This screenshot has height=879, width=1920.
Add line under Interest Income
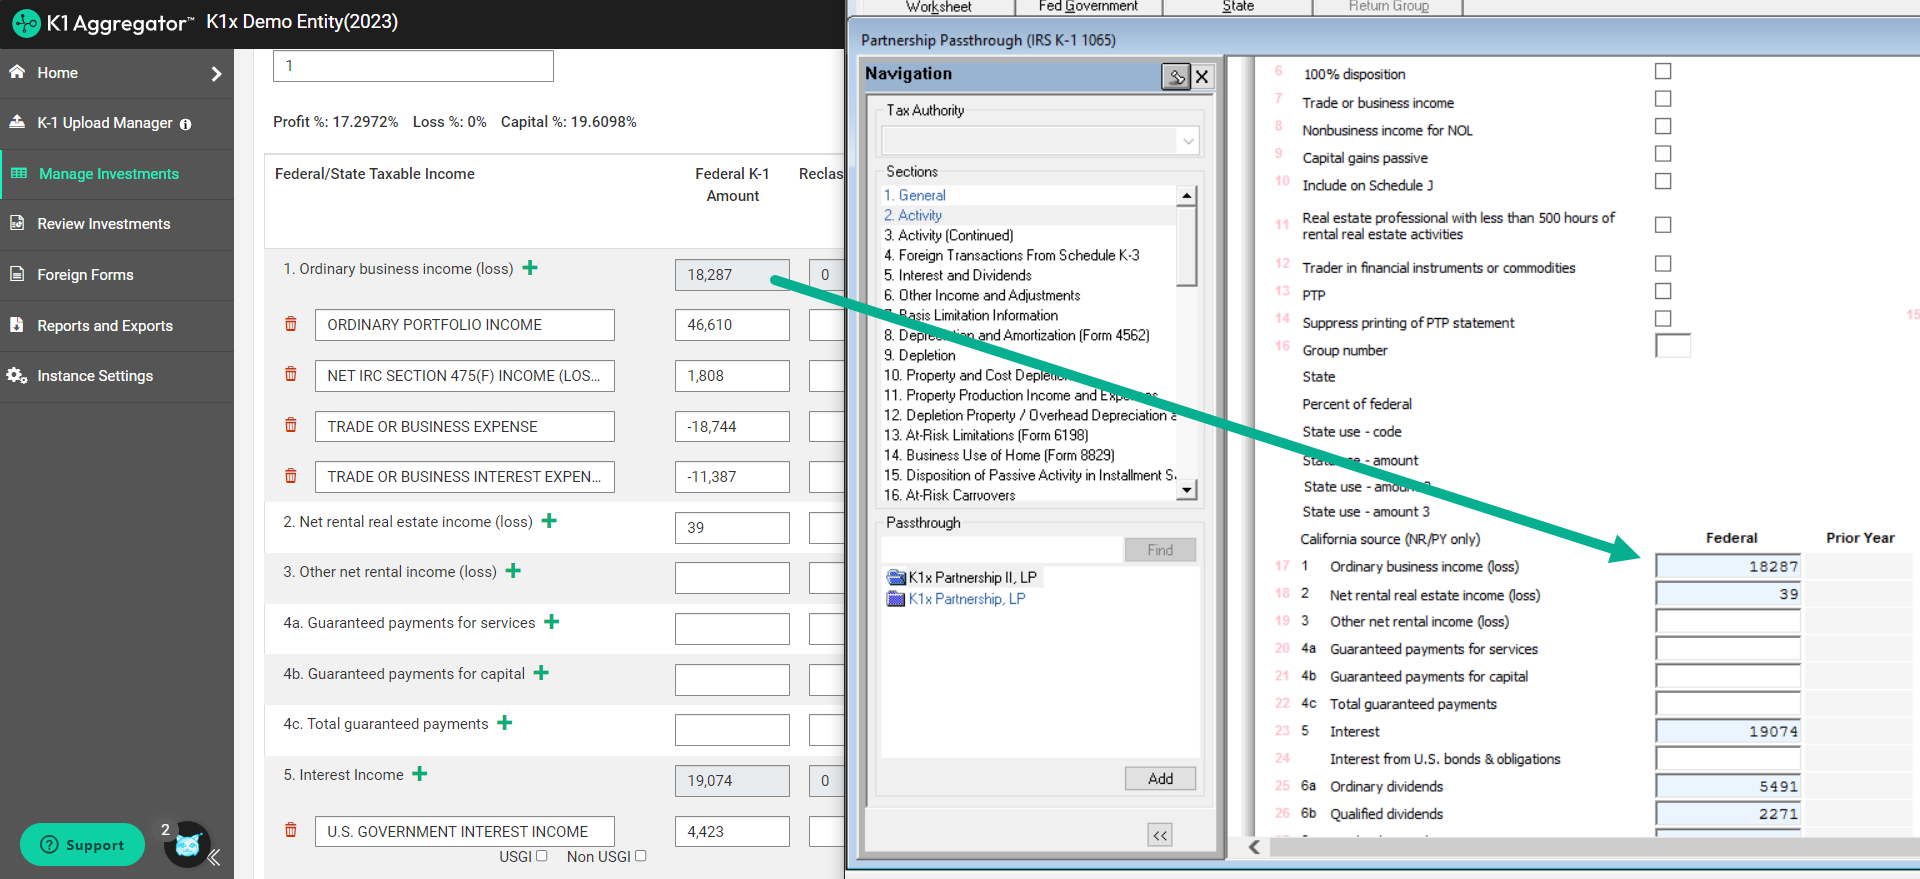coord(420,774)
